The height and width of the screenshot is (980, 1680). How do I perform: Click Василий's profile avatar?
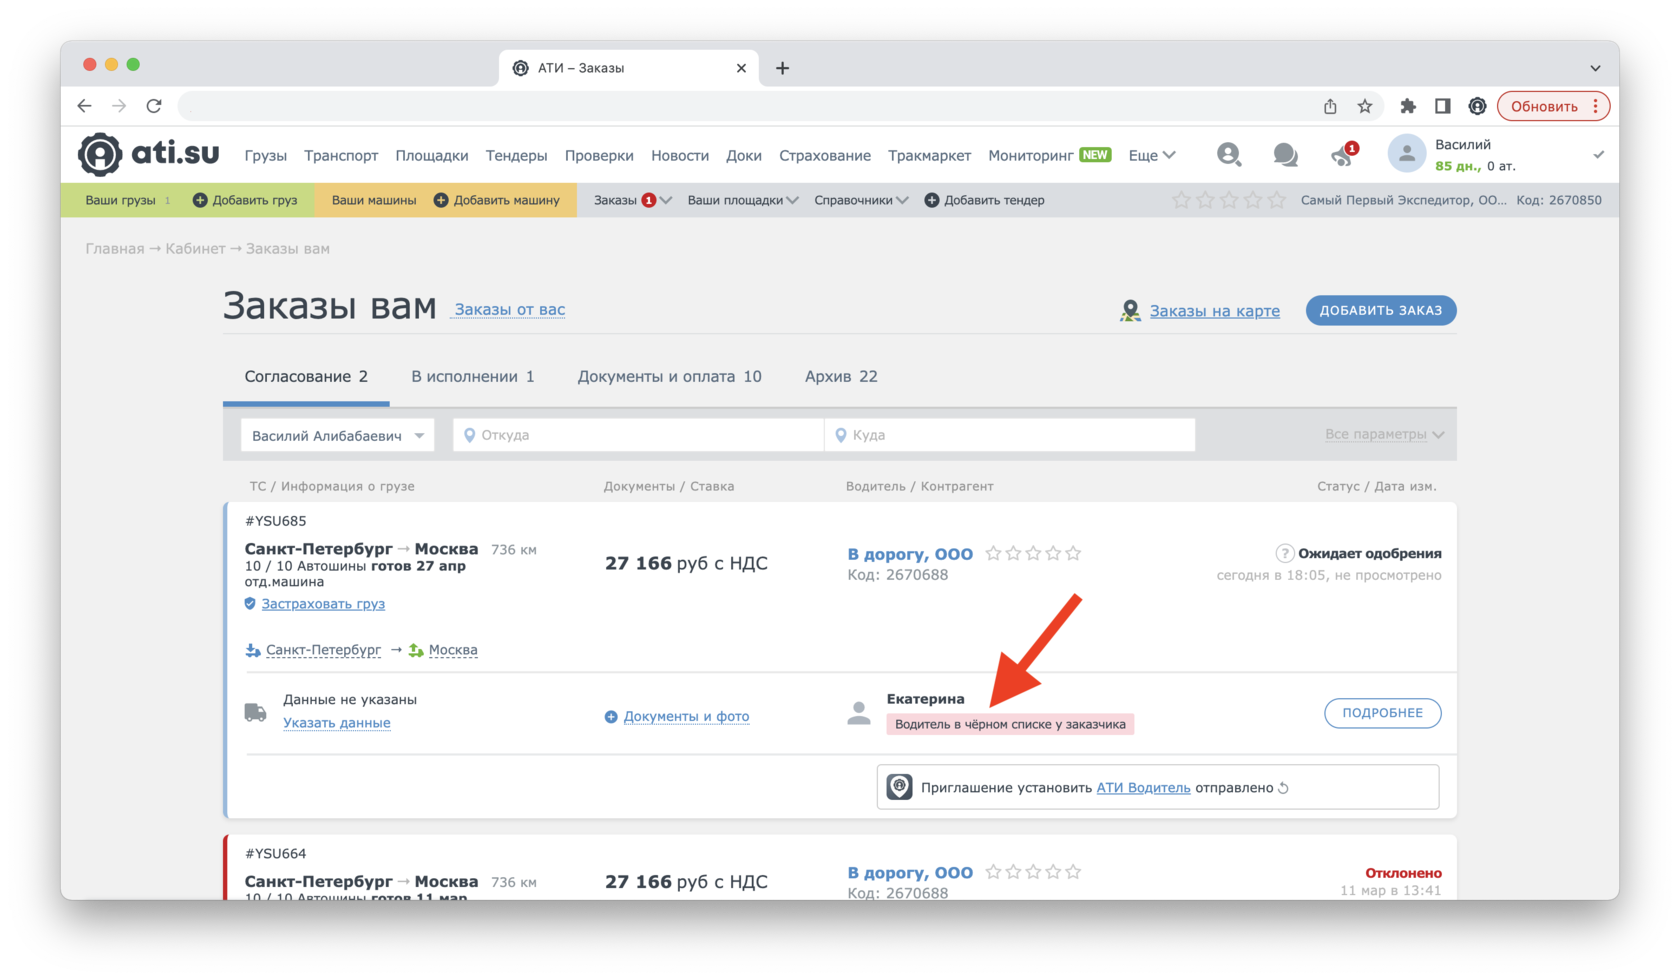coord(1406,154)
